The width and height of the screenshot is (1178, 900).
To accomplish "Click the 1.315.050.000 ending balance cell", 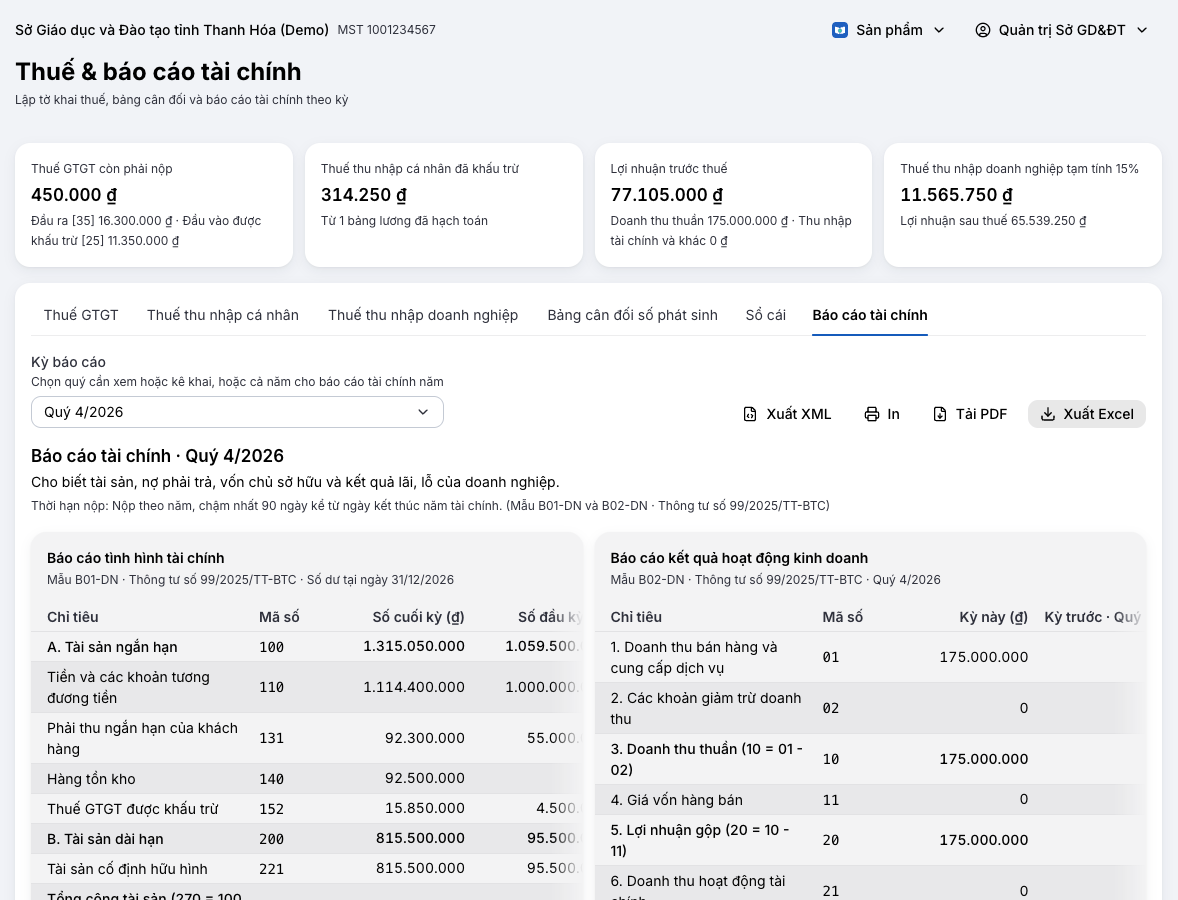I will click(414, 646).
